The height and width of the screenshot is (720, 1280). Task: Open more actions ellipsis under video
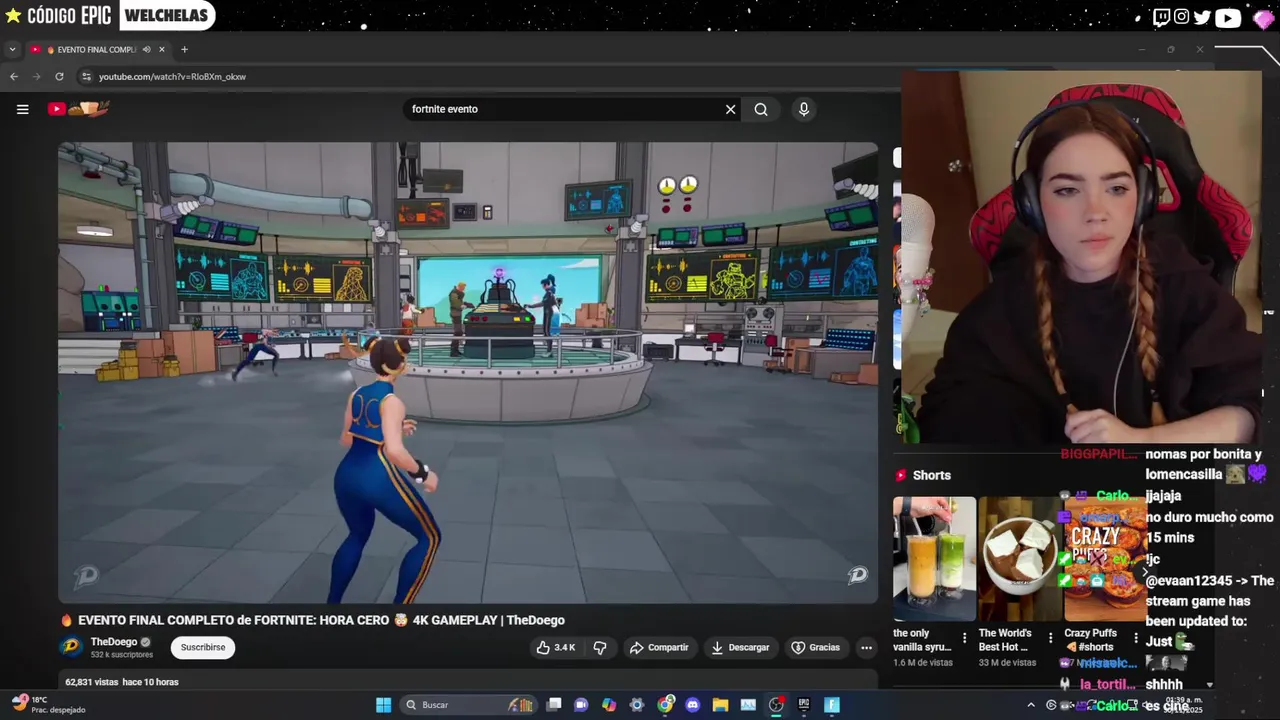(x=866, y=647)
